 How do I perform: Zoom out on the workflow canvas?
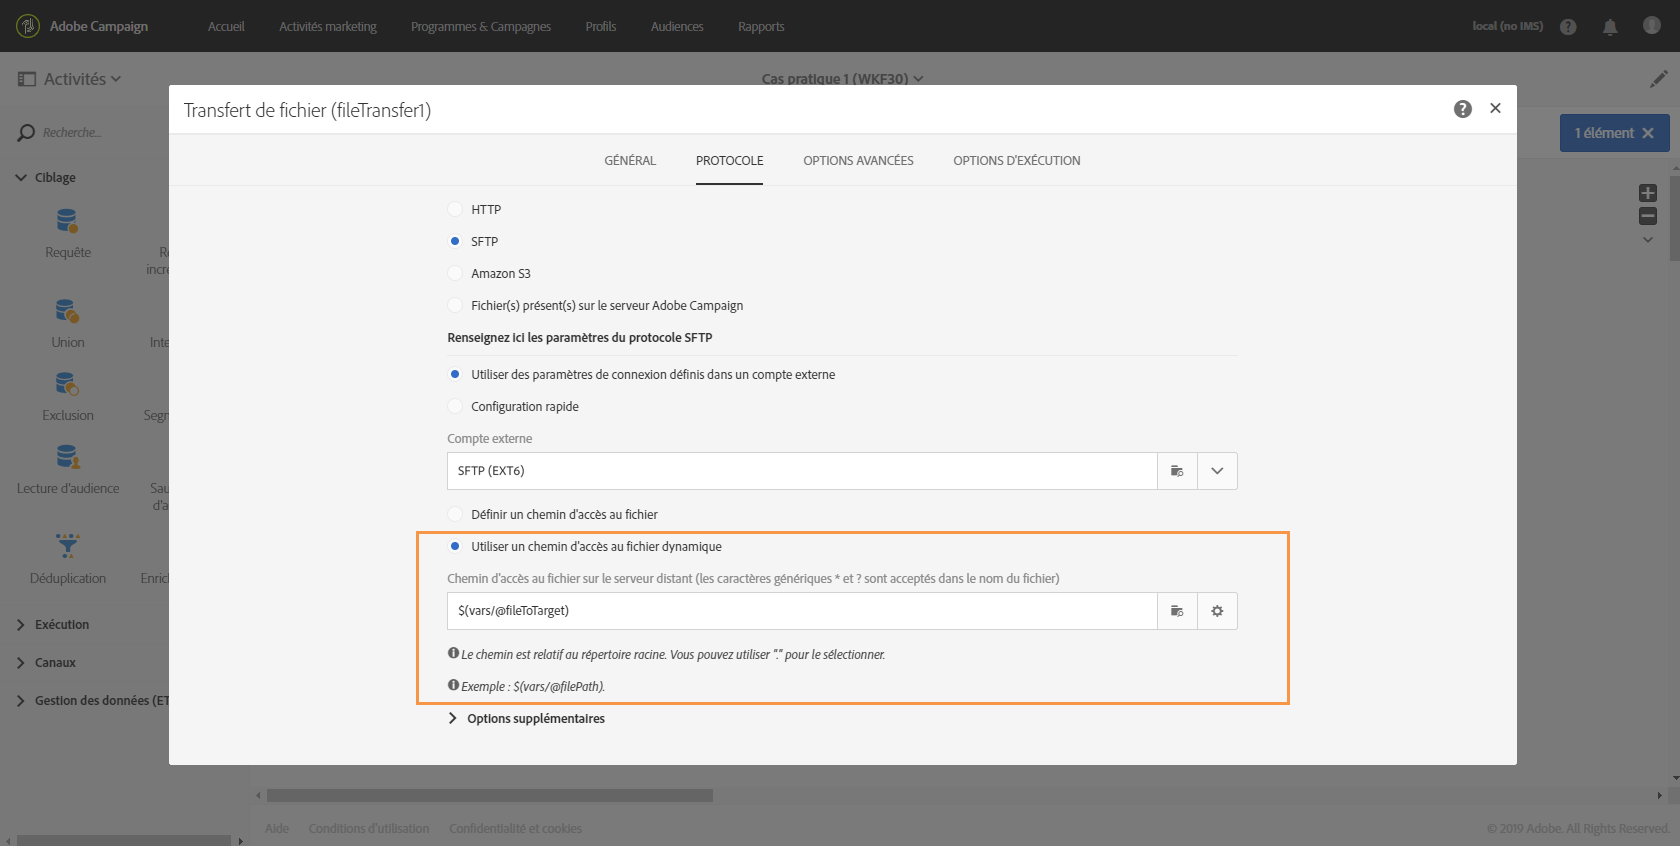point(1648,216)
